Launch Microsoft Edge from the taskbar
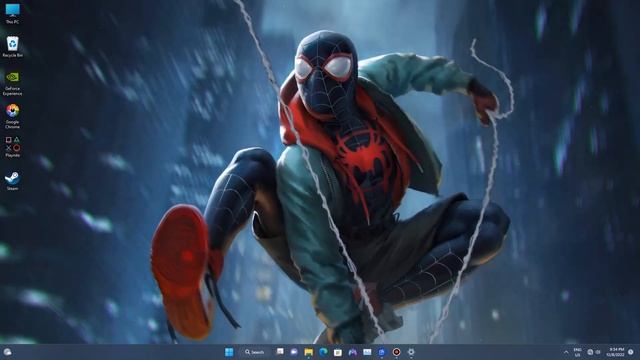Screen dimensions: 640x360 [x=323, y=352]
